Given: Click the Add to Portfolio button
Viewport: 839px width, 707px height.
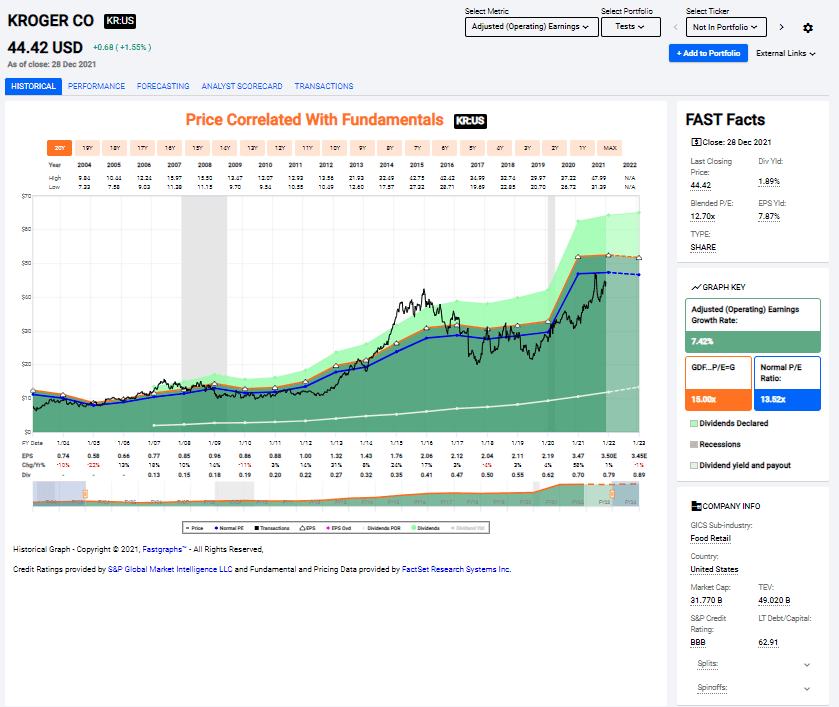Looking at the screenshot, I should click(708, 54).
